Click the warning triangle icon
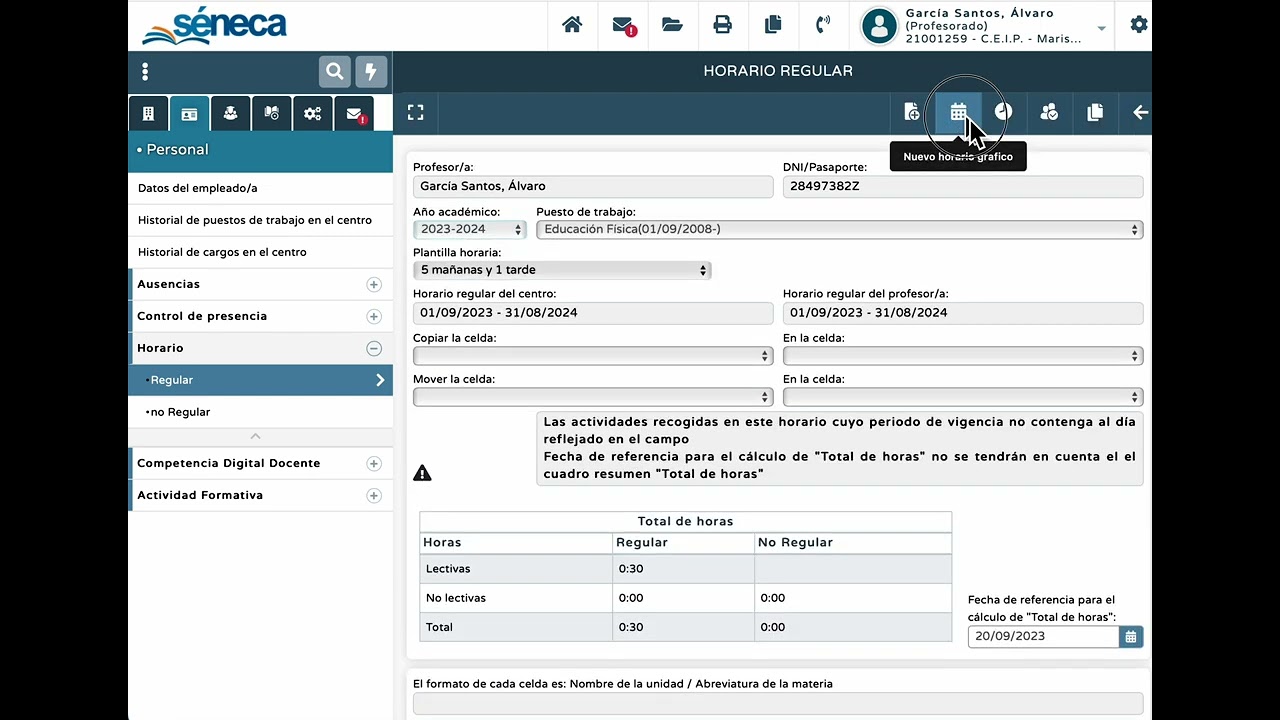This screenshot has height=720, width=1280. [422, 473]
